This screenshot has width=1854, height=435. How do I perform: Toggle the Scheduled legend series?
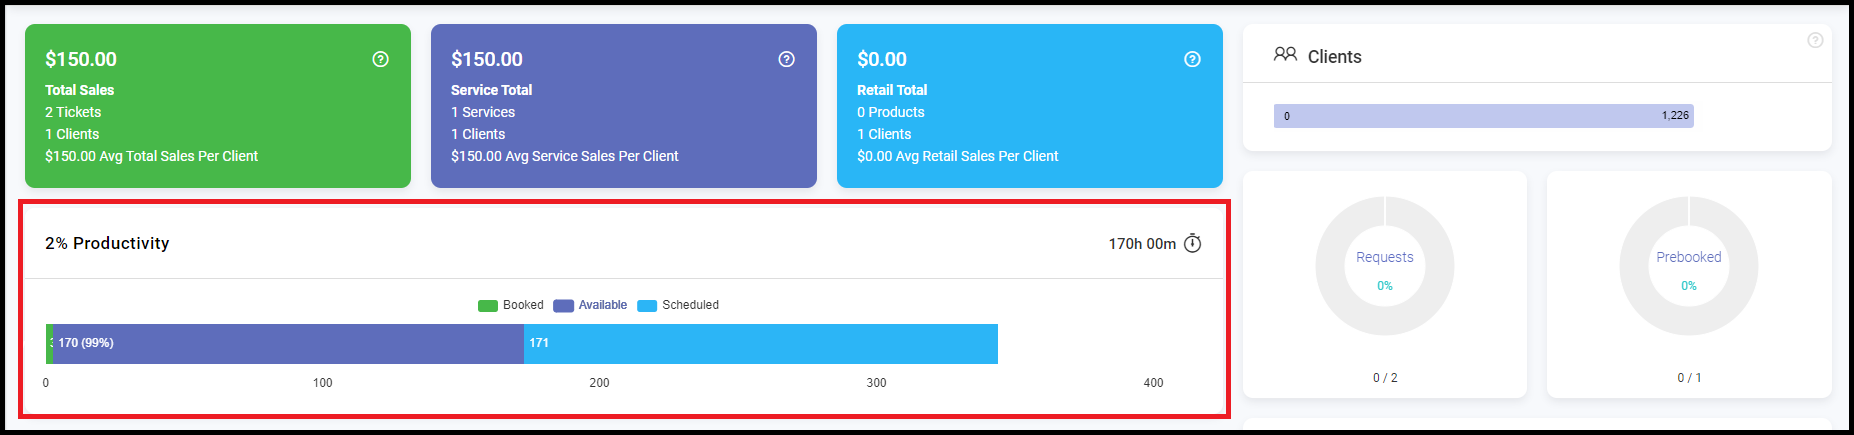678,305
